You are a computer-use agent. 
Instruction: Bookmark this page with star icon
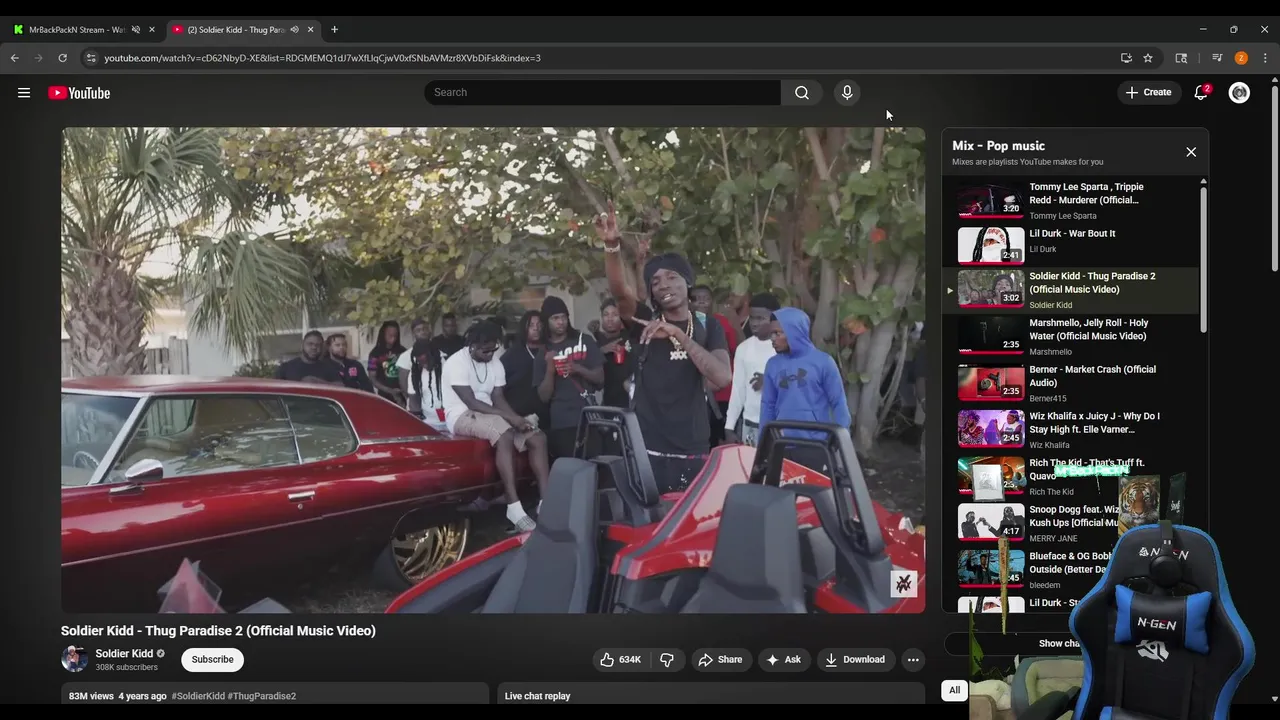(1148, 58)
